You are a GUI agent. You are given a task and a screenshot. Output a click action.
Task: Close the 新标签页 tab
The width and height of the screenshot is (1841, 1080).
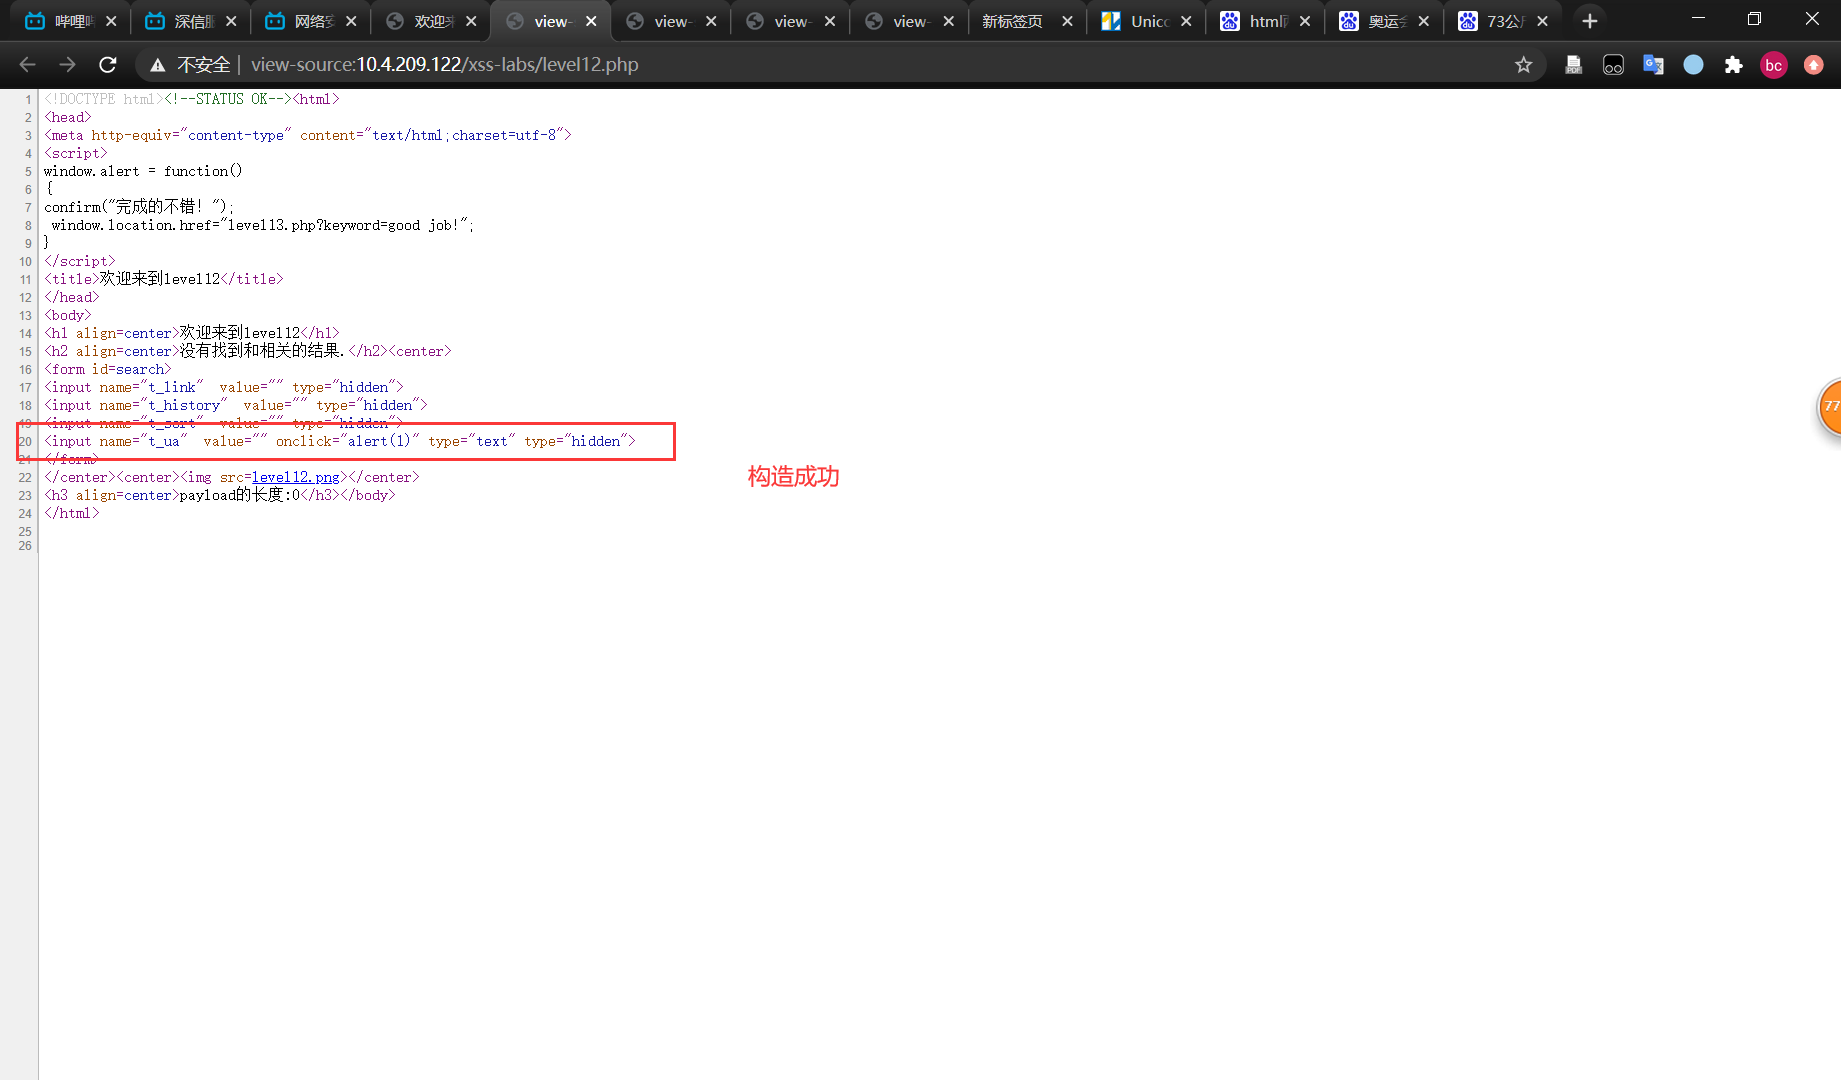[x=1067, y=21]
